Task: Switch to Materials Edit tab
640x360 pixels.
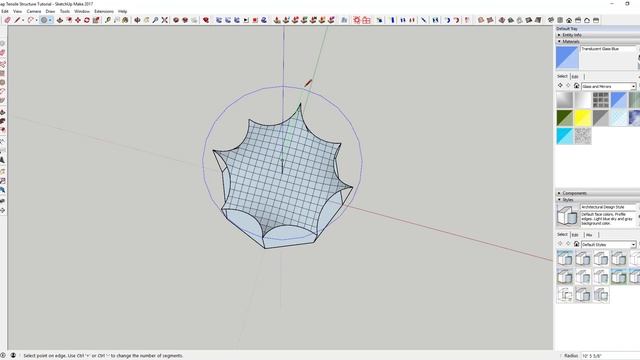Action: 575,76
